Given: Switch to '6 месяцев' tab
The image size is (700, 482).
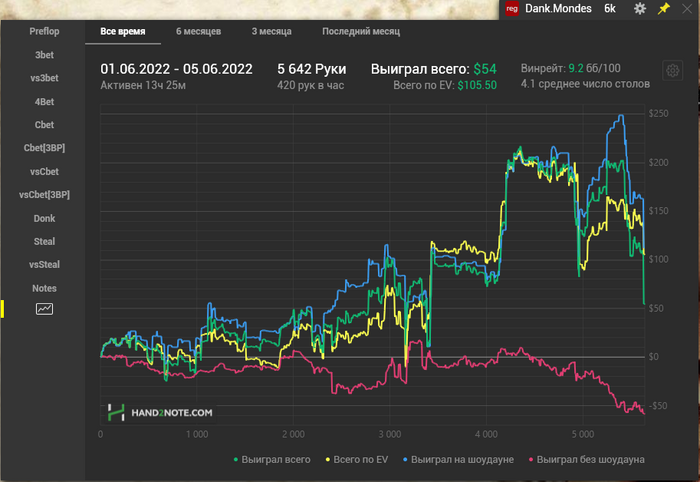Looking at the screenshot, I should pyautogui.click(x=198, y=32).
